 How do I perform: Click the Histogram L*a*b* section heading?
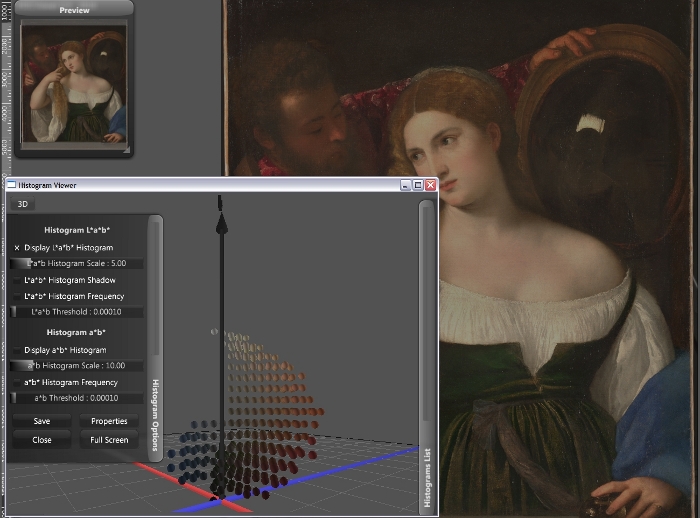(x=77, y=230)
